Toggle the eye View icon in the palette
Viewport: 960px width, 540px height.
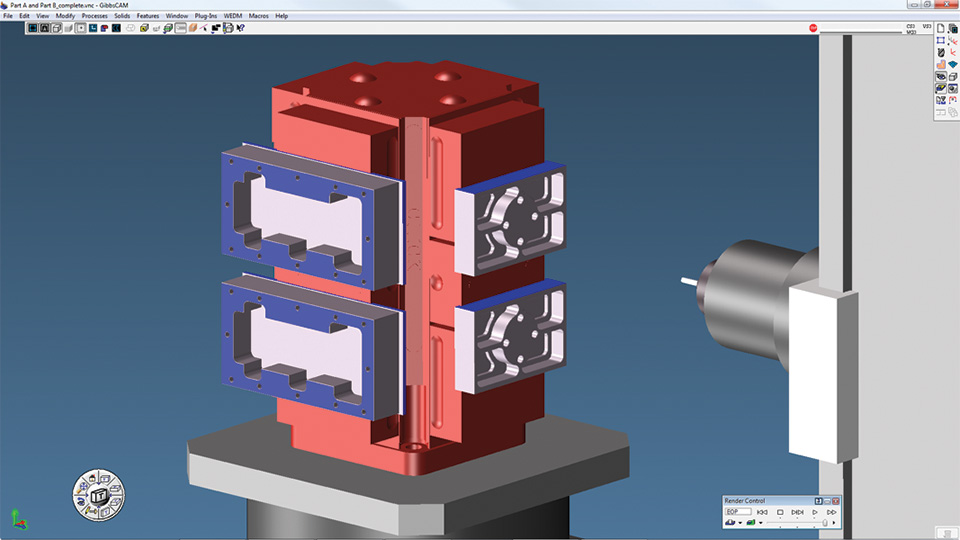point(941,76)
